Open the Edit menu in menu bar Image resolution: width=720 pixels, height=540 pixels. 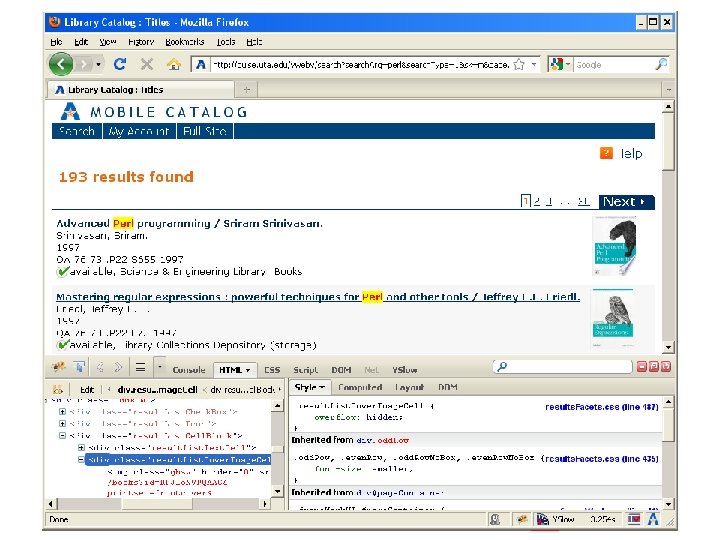click(x=81, y=42)
